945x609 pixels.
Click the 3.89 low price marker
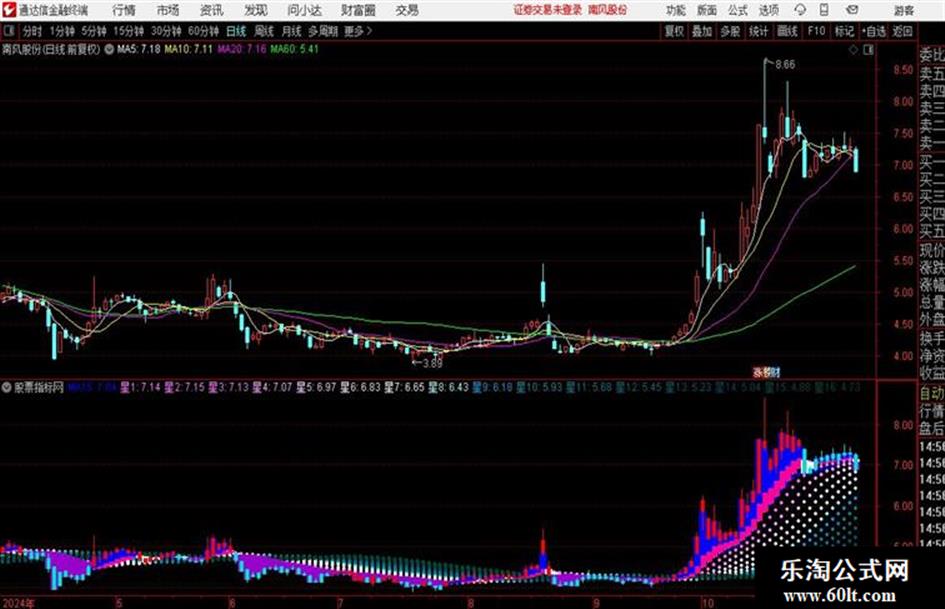coord(432,363)
